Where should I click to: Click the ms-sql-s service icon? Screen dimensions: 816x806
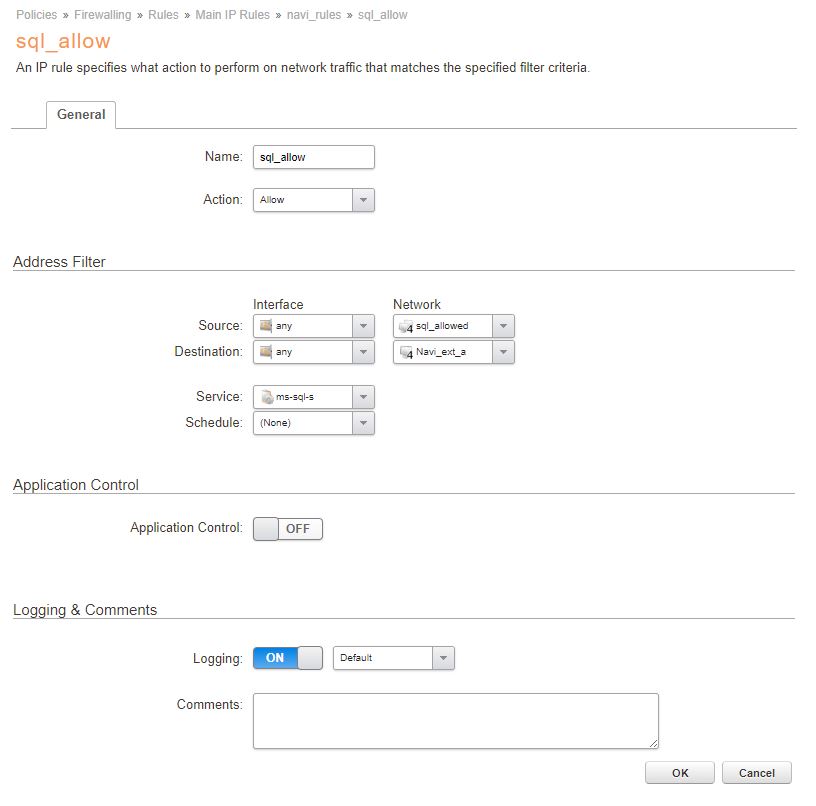pyautogui.click(x=267, y=397)
